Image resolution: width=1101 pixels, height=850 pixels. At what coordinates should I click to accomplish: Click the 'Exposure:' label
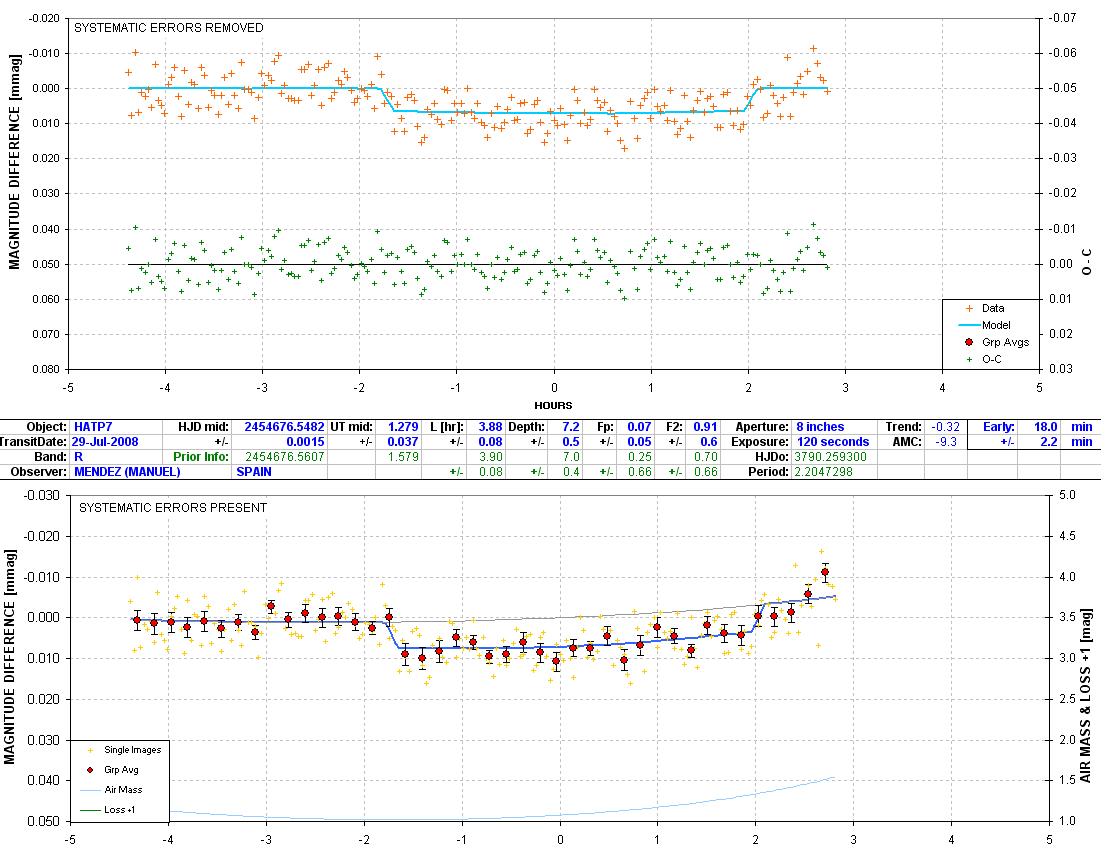tap(760, 441)
